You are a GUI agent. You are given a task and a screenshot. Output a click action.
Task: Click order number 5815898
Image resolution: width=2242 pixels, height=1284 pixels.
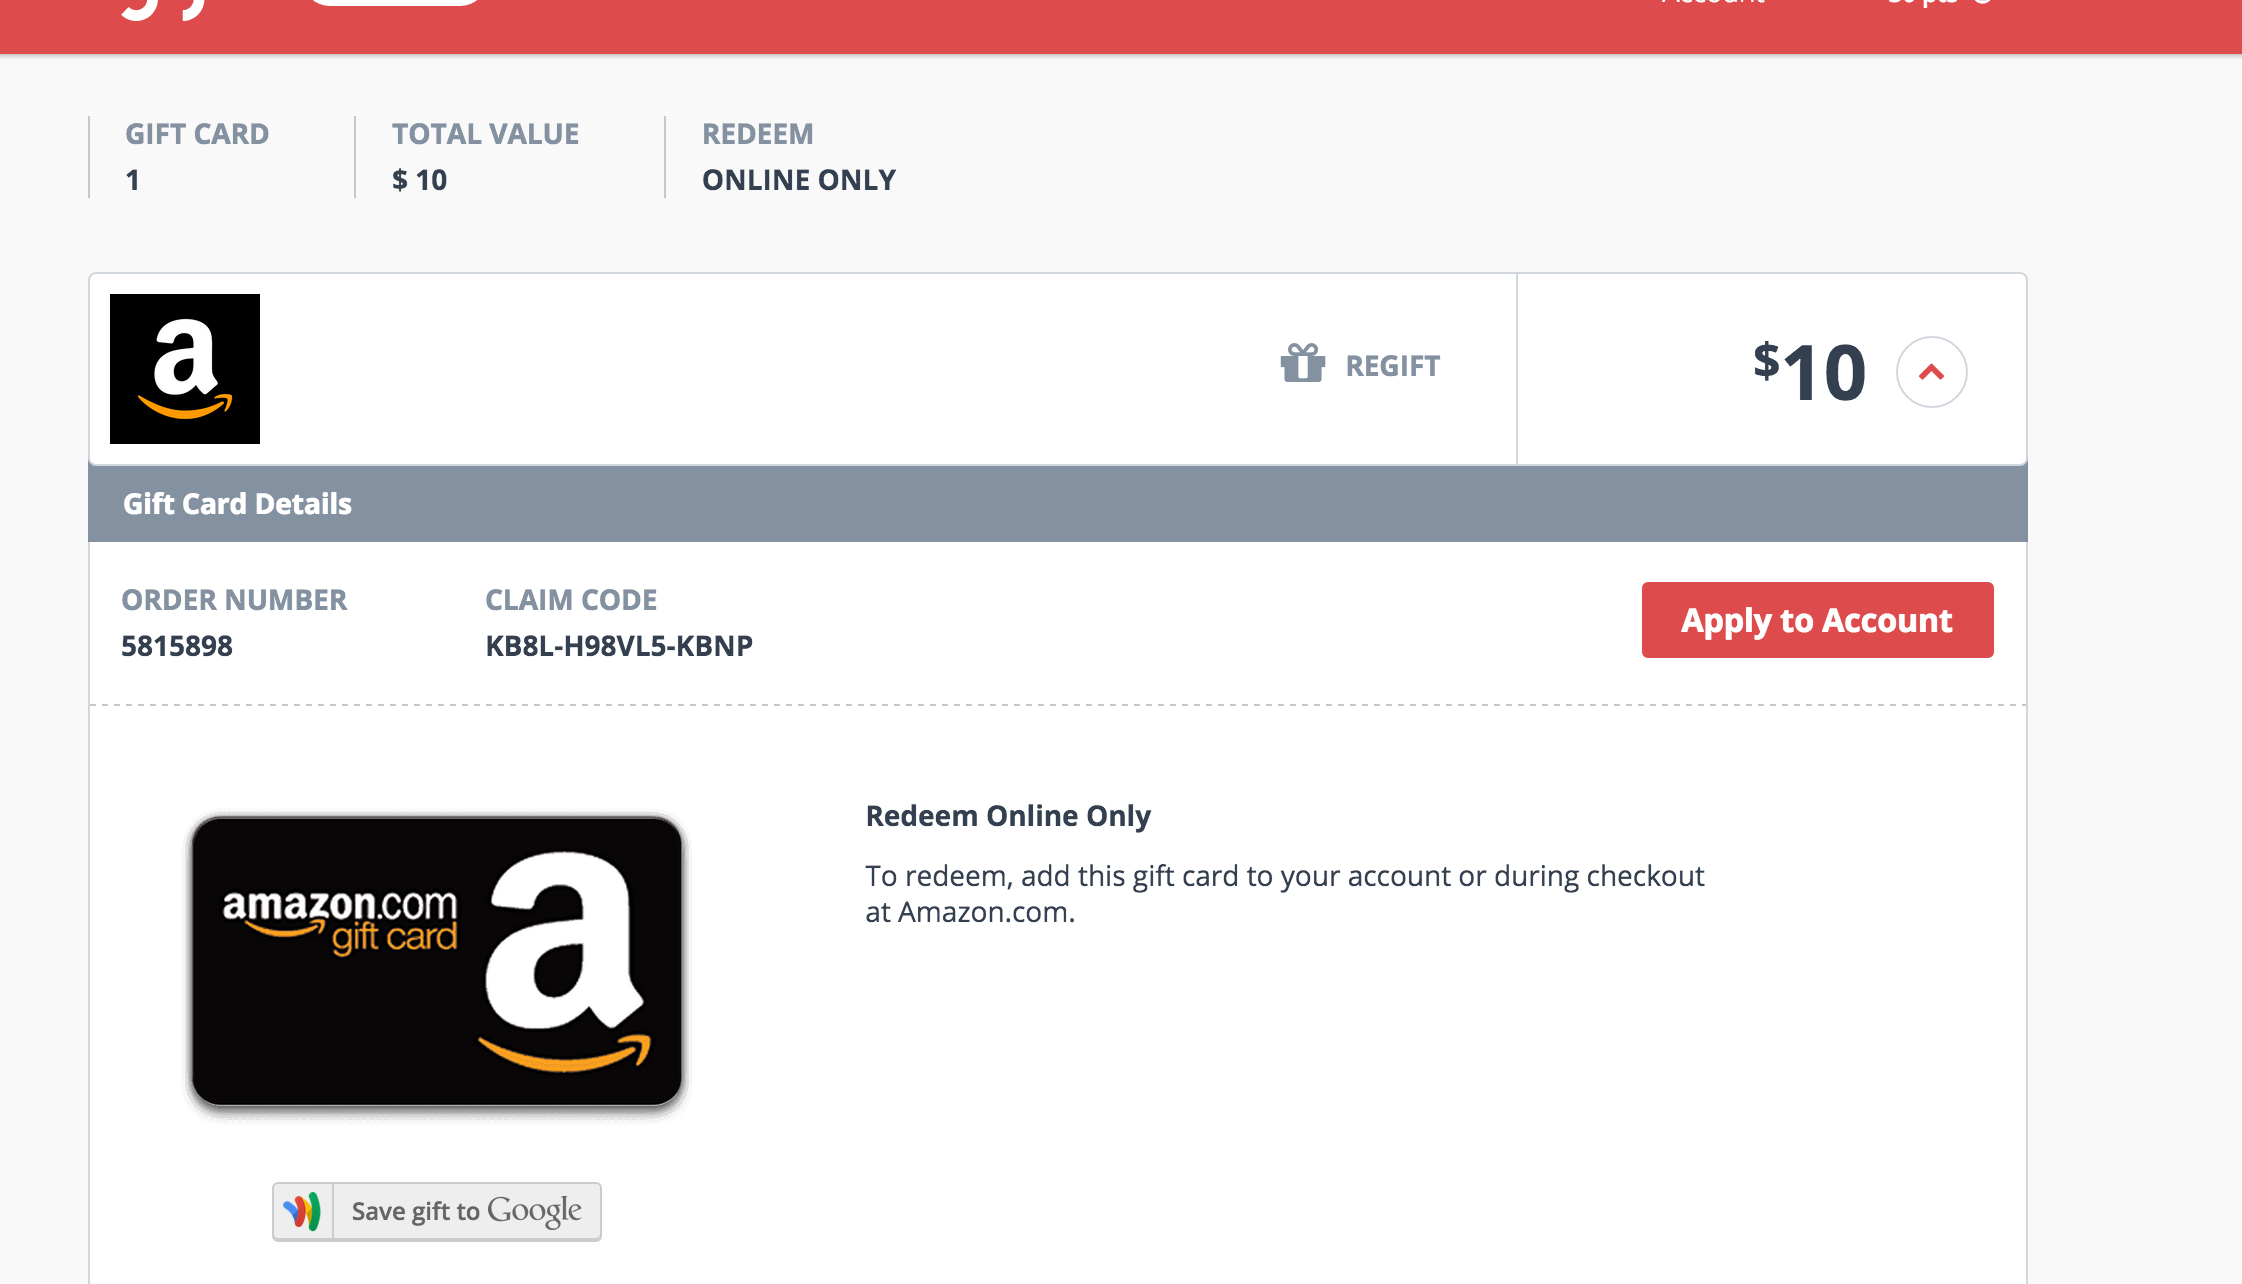[177, 646]
